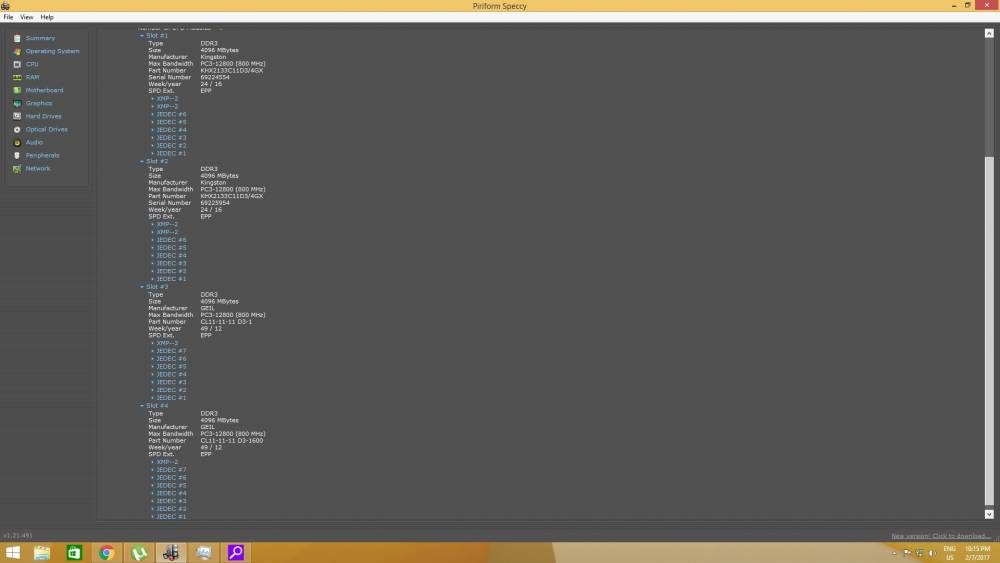This screenshot has width=1000, height=563.
Task: Select GEIL manufacturer value in Slot #3
Action: click(207, 309)
